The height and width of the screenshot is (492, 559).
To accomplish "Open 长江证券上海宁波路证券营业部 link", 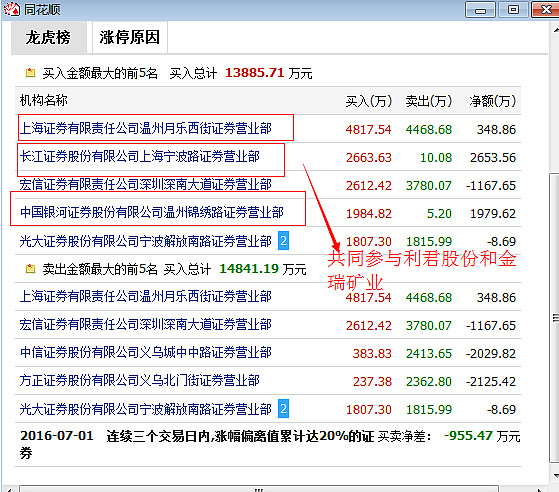I will (140, 157).
